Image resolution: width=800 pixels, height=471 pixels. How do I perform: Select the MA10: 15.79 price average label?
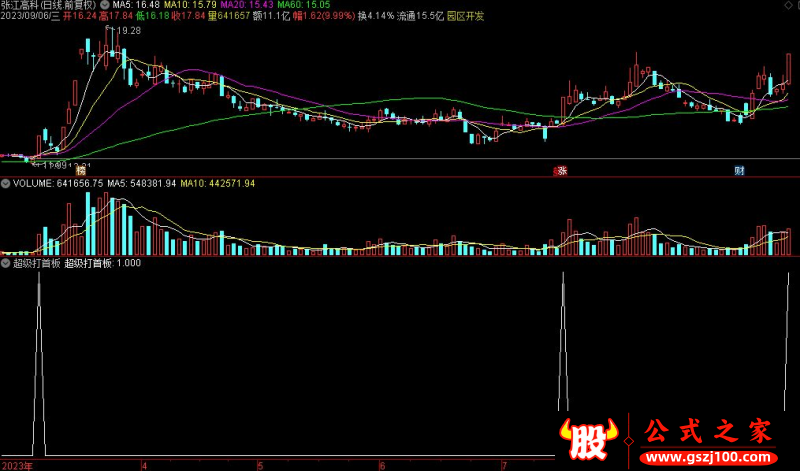click(x=190, y=5)
